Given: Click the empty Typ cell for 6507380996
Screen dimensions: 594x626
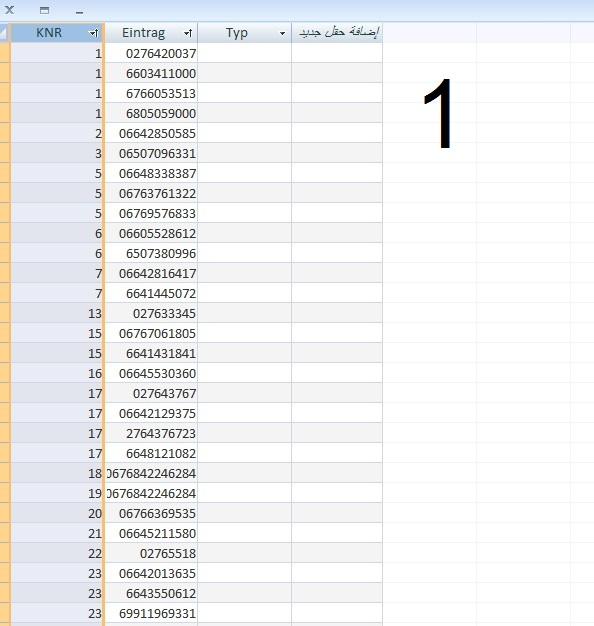Looking at the screenshot, I should tap(245, 254).
